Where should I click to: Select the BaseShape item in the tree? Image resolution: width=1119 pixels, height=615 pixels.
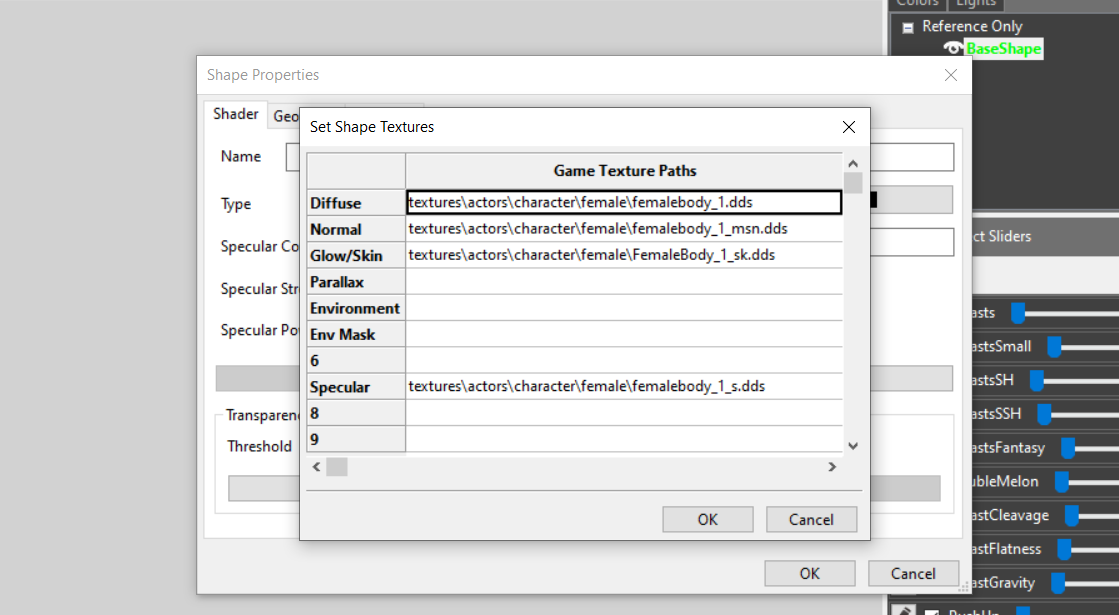(1003, 49)
